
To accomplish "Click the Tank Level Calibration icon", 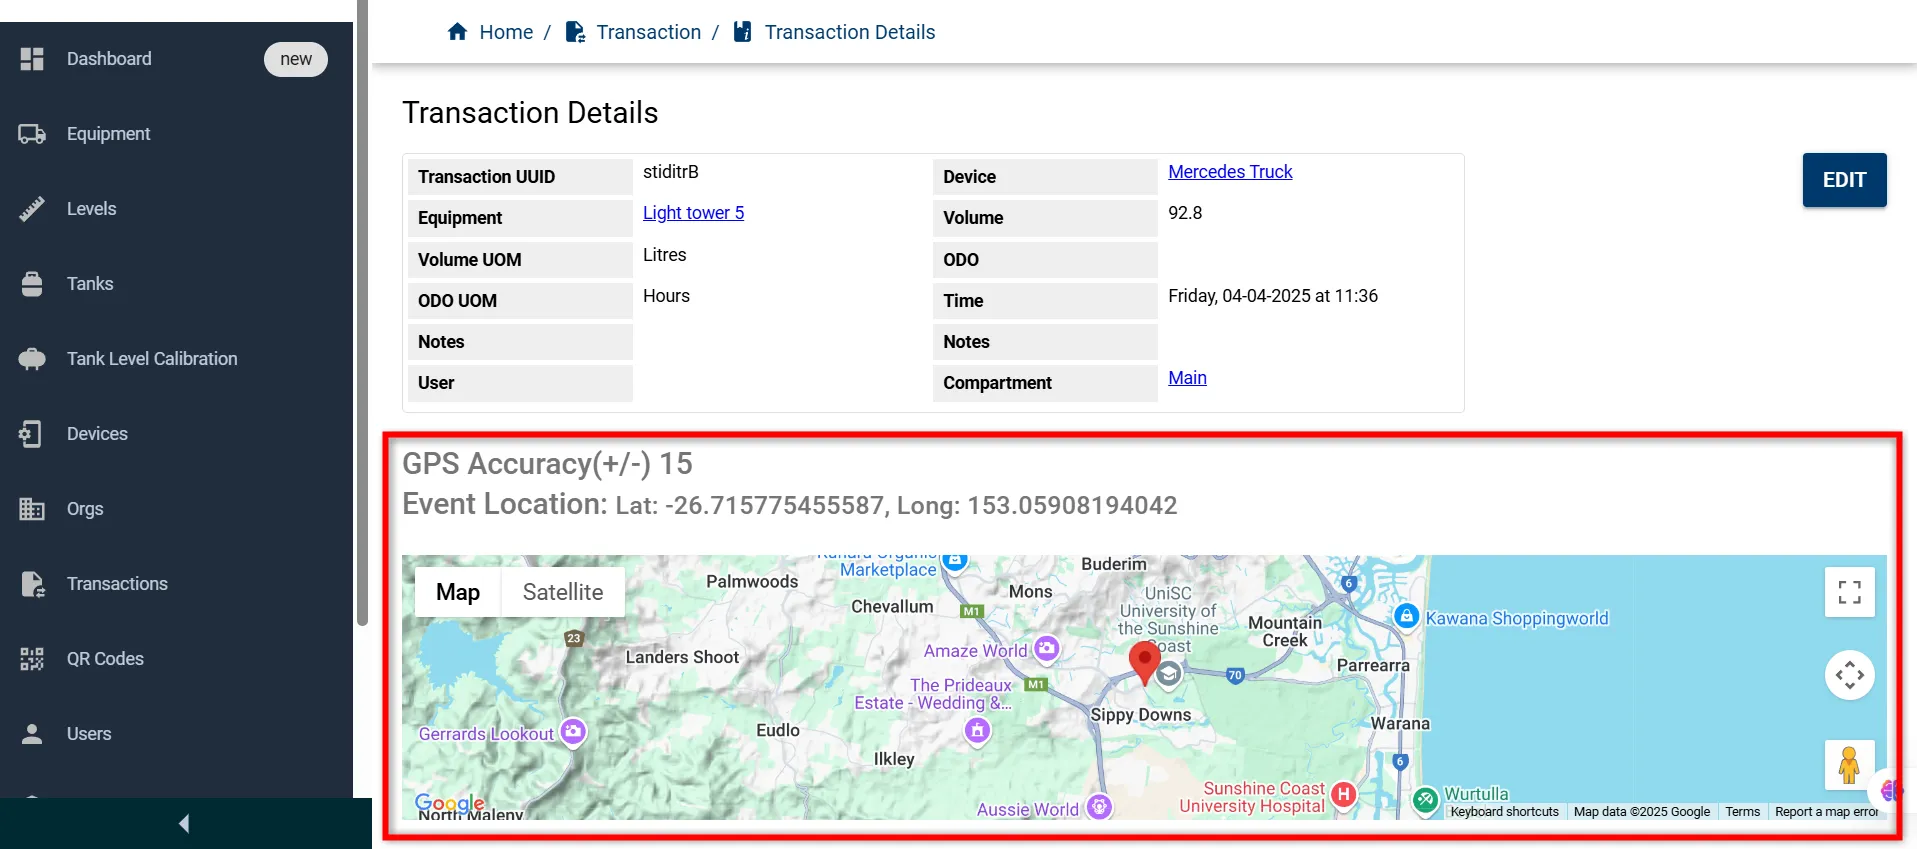I will point(32,359).
